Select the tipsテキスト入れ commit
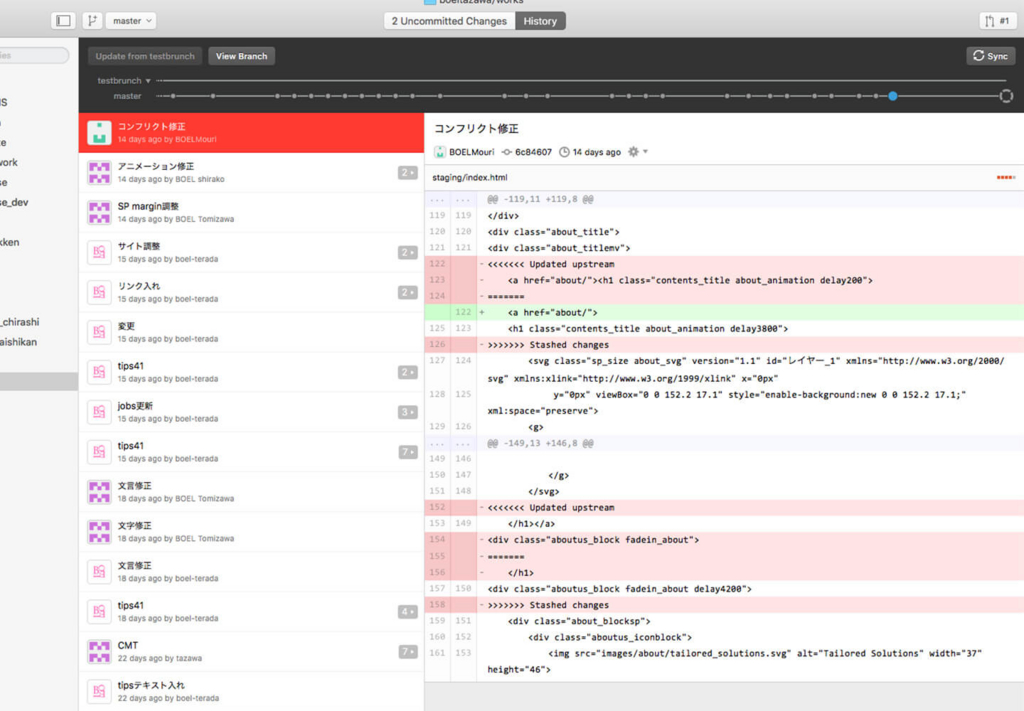 (x=251, y=691)
